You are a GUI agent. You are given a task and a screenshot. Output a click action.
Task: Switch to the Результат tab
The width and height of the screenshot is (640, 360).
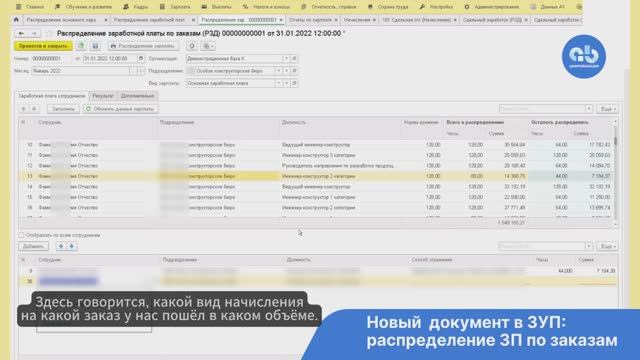point(103,96)
